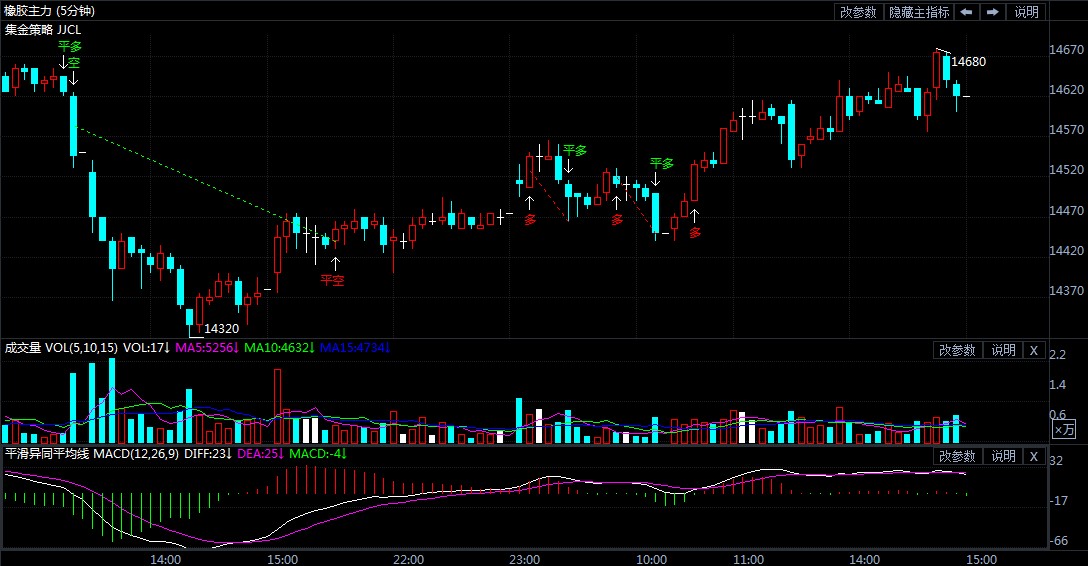The height and width of the screenshot is (566, 1088).
Task: Click 隐藏主指标 to hide main indicator
Action: click(x=919, y=12)
